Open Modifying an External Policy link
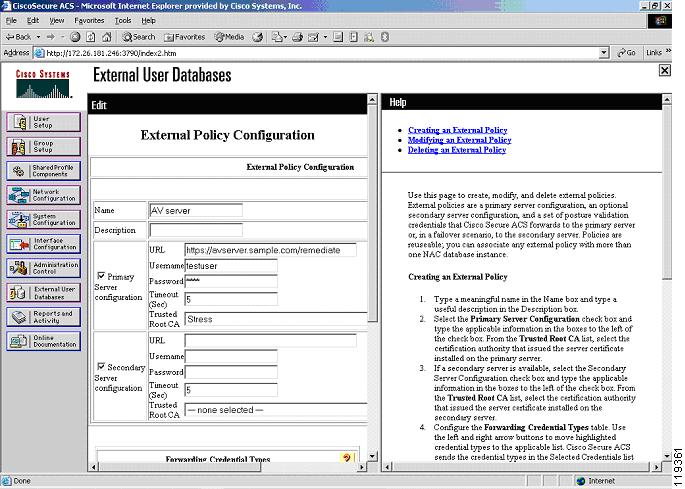Image resolution: width=685 pixels, height=489 pixels. point(460,140)
